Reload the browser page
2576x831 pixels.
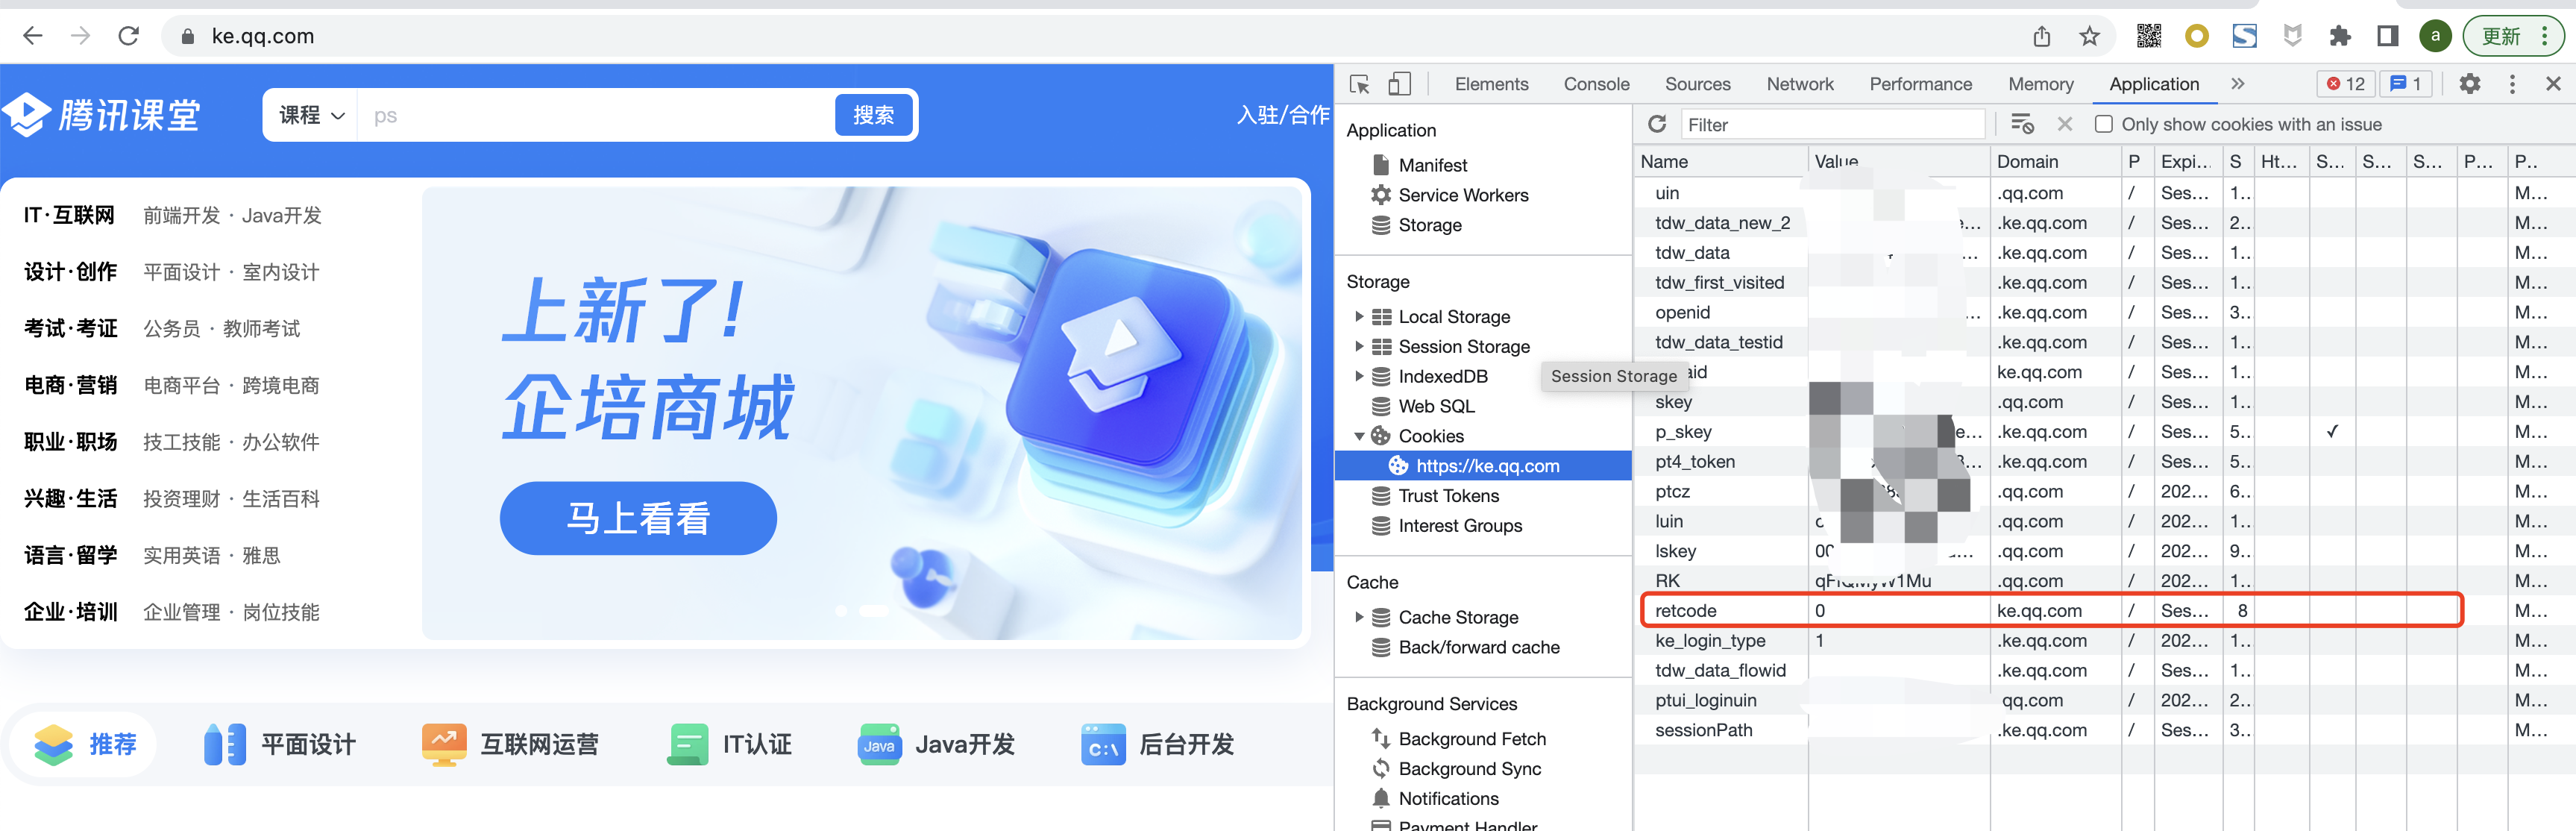point(128,37)
